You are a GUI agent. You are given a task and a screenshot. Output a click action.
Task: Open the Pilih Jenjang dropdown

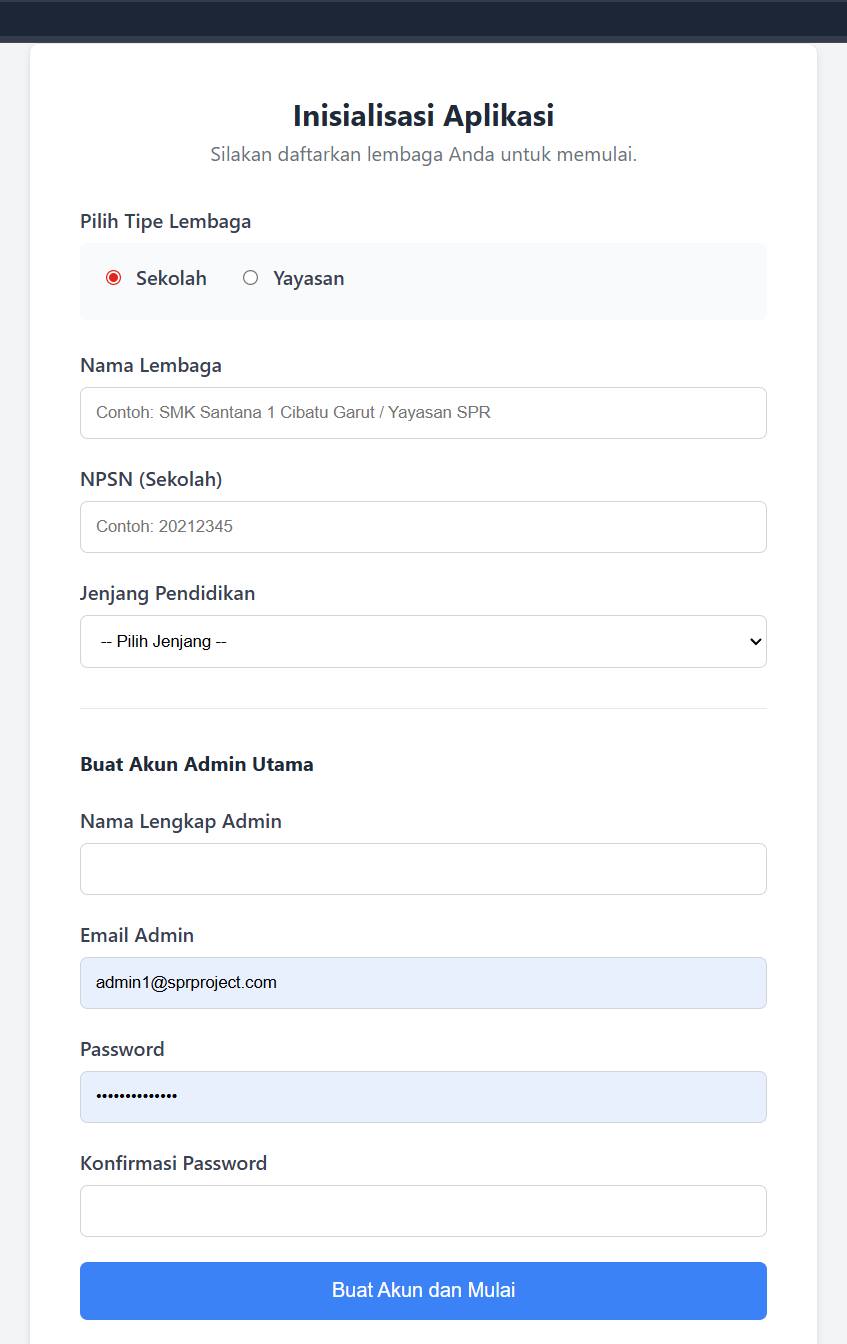click(x=423, y=641)
